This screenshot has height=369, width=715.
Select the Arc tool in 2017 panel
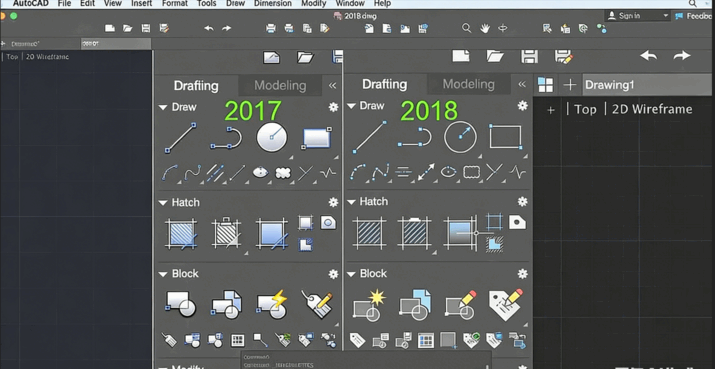[x=170, y=173]
